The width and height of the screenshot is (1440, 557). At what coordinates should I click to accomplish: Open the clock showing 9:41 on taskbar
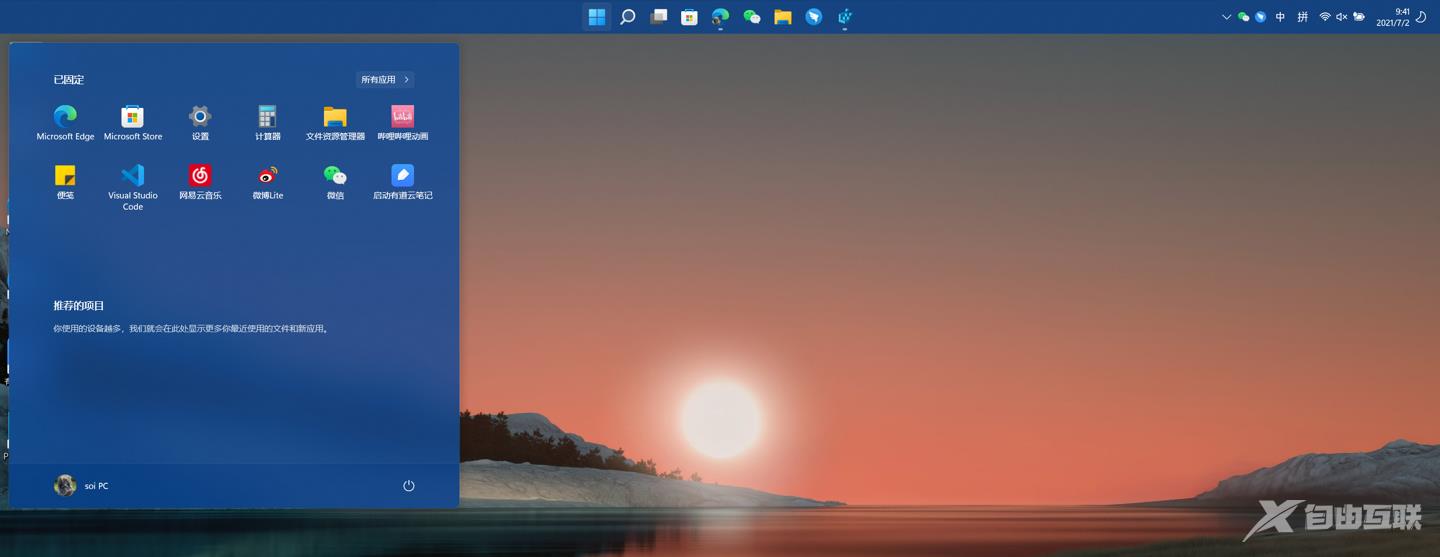click(x=1393, y=17)
